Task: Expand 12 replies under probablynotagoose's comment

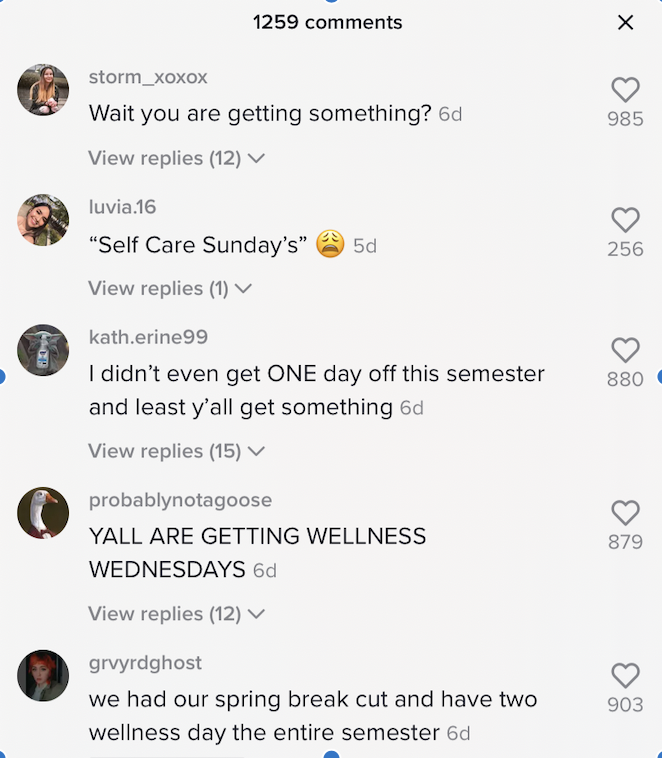Action: coord(176,614)
